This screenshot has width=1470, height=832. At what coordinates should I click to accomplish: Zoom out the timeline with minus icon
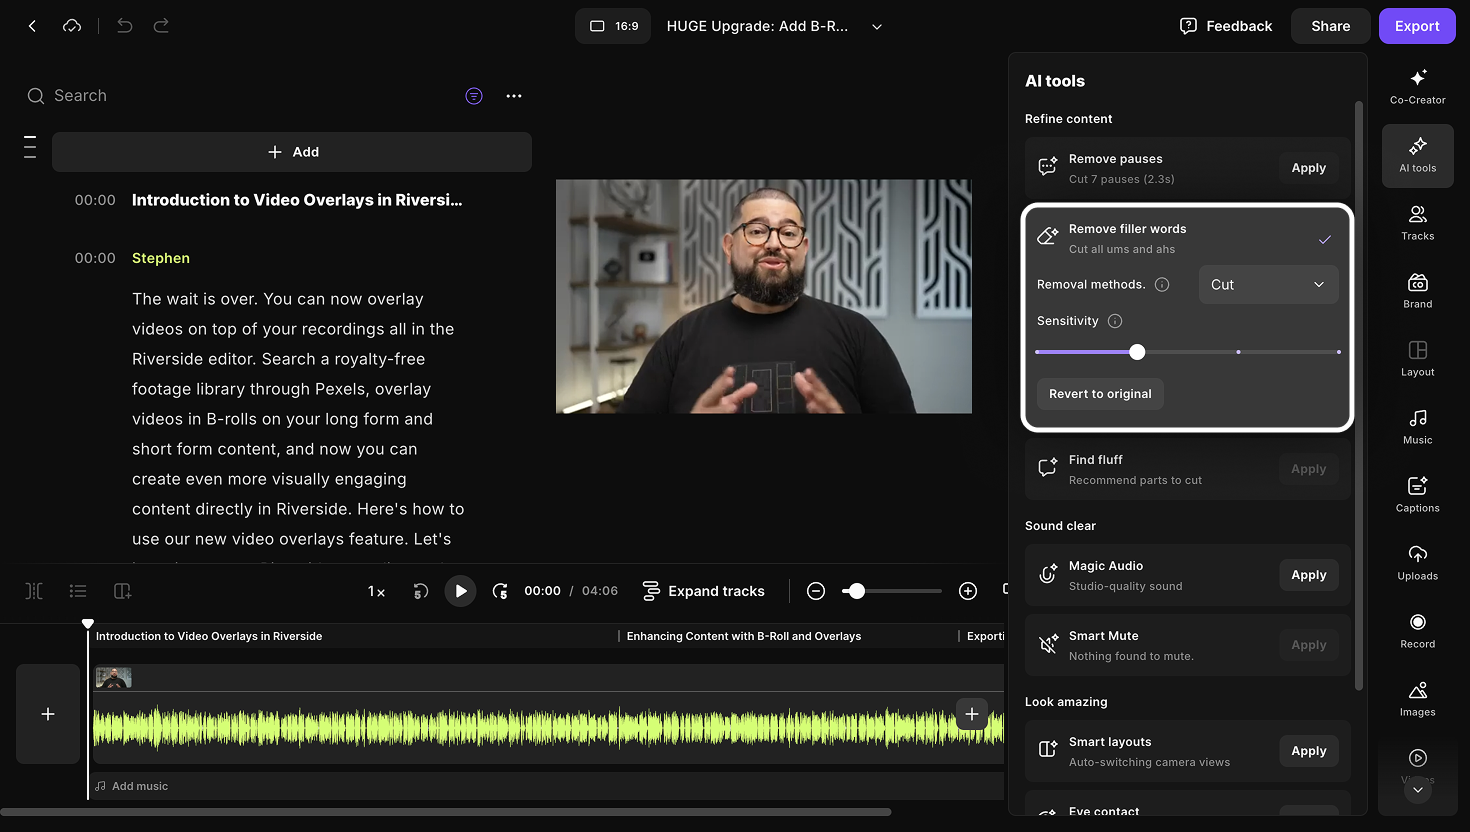[816, 591]
